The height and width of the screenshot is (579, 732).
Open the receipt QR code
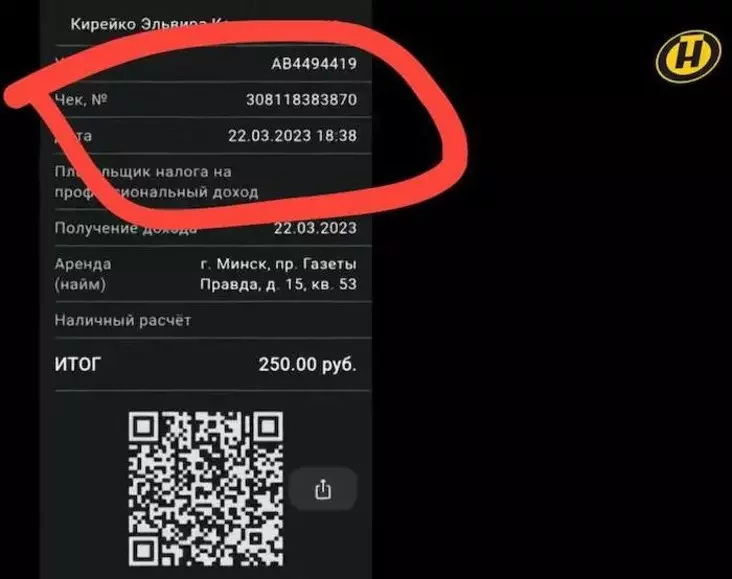pos(205,489)
